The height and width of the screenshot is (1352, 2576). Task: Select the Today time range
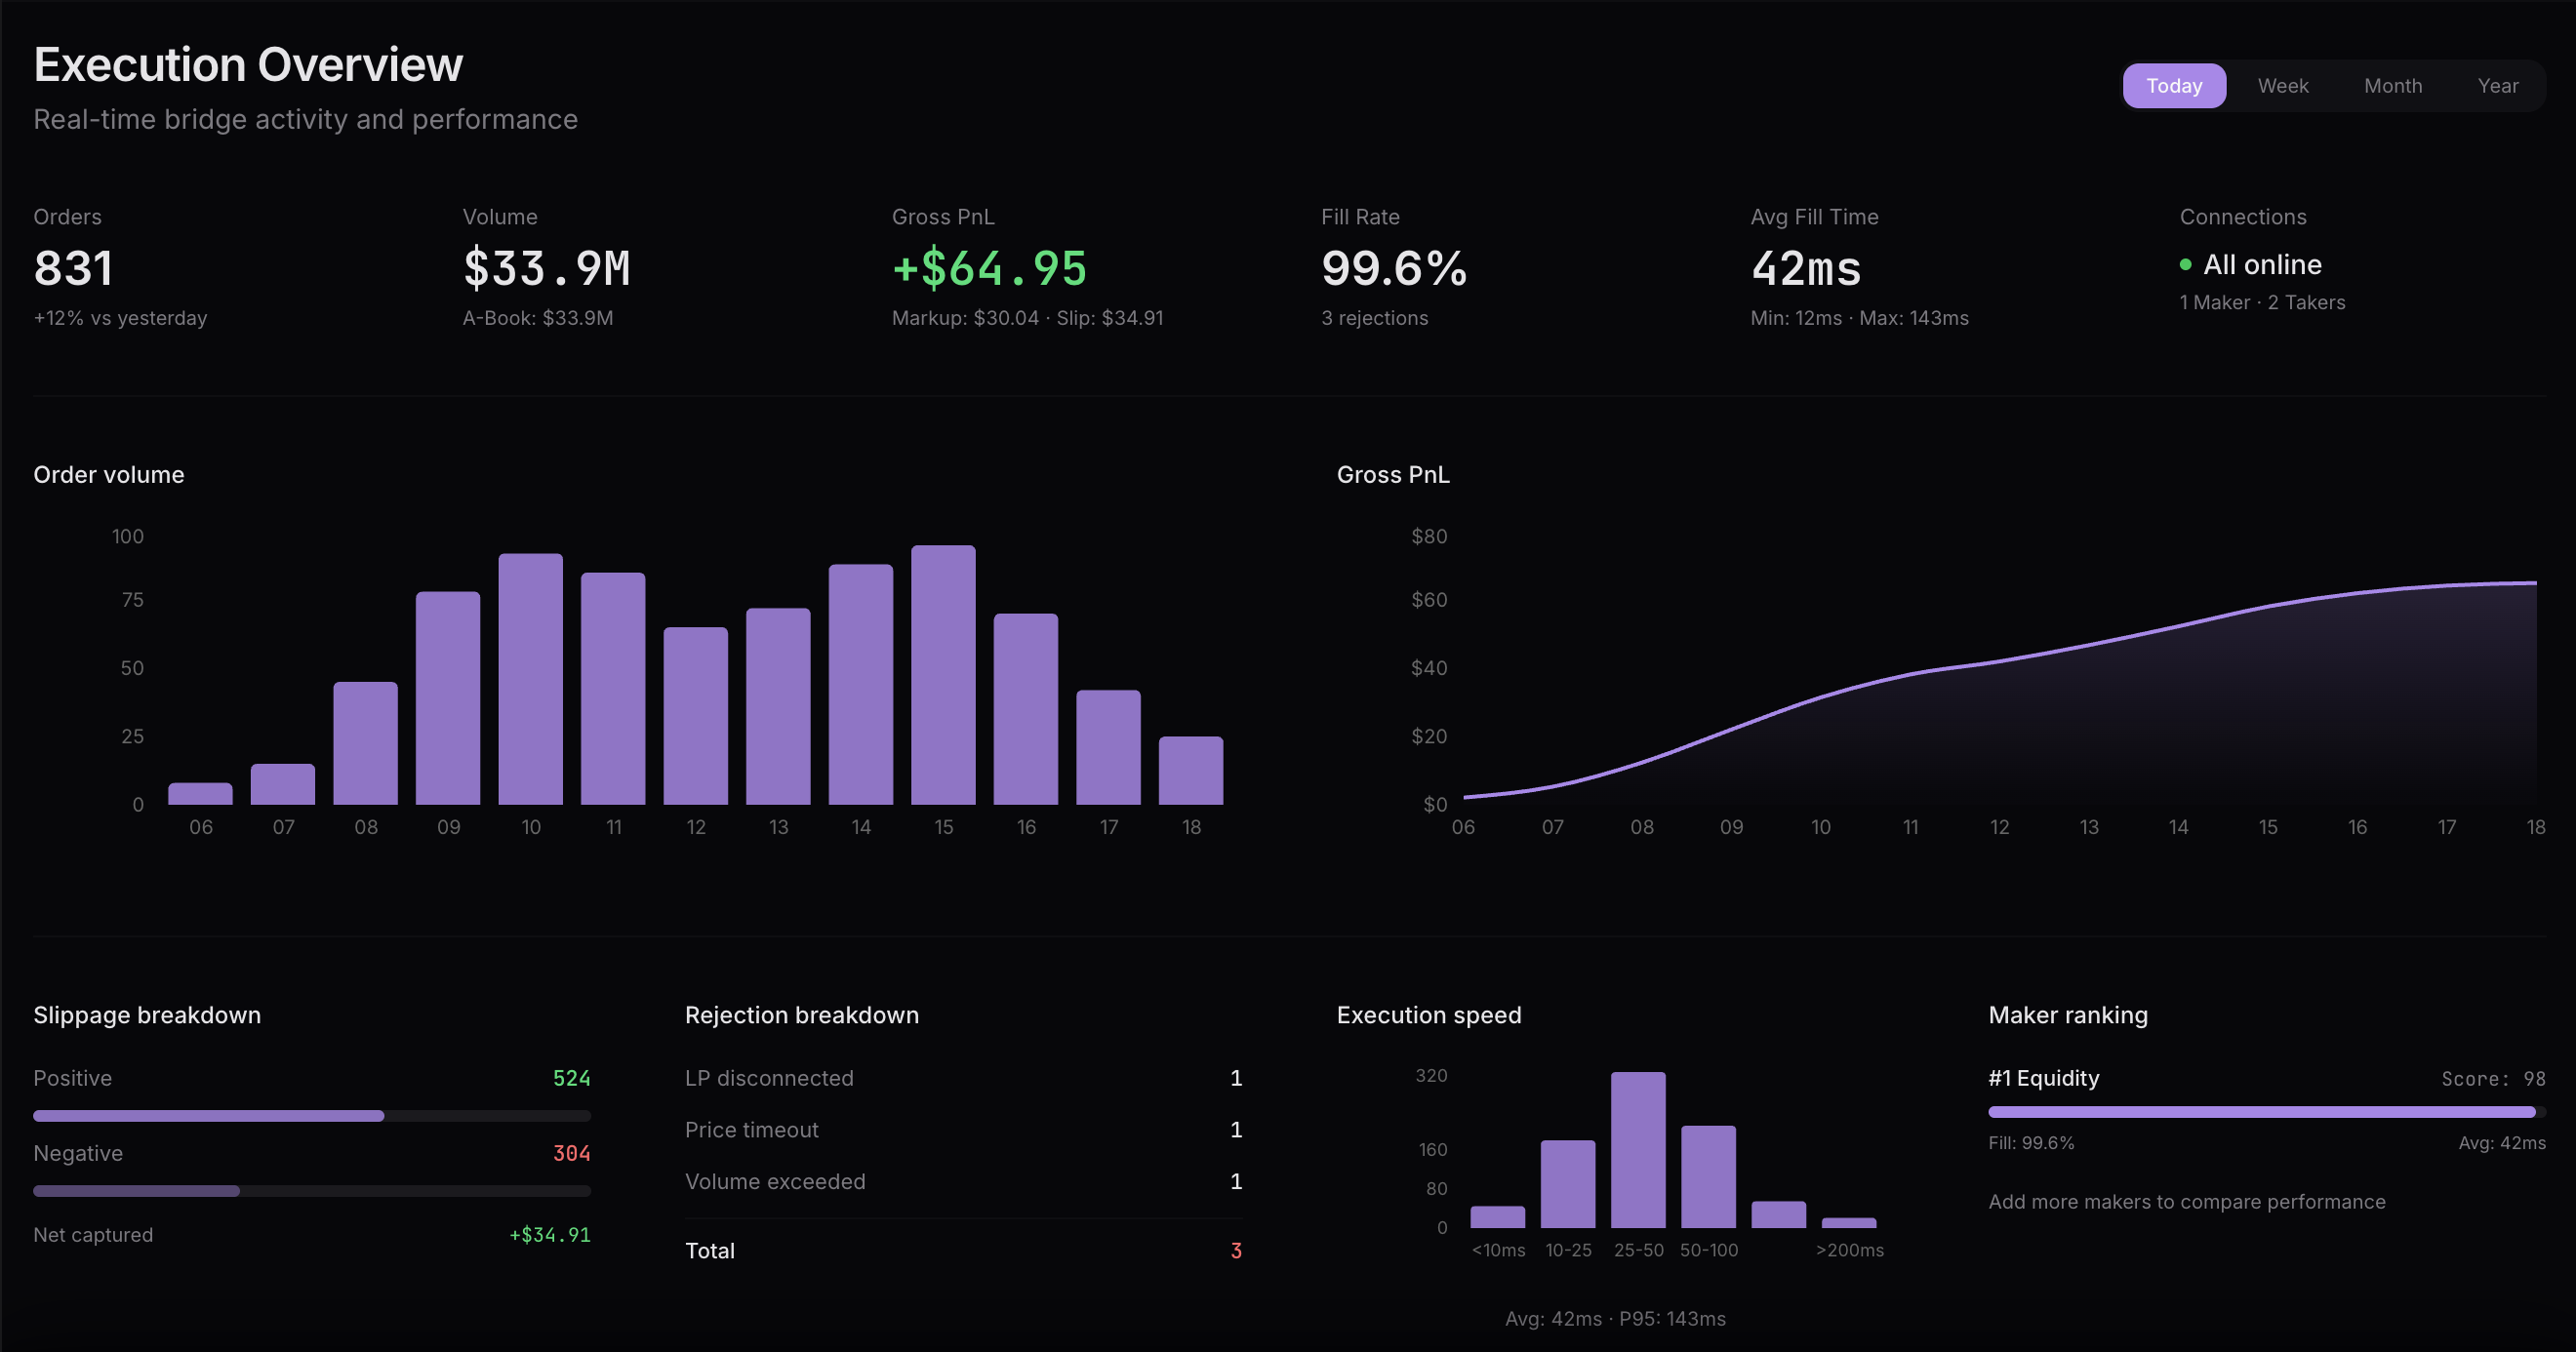coord(2174,85)
